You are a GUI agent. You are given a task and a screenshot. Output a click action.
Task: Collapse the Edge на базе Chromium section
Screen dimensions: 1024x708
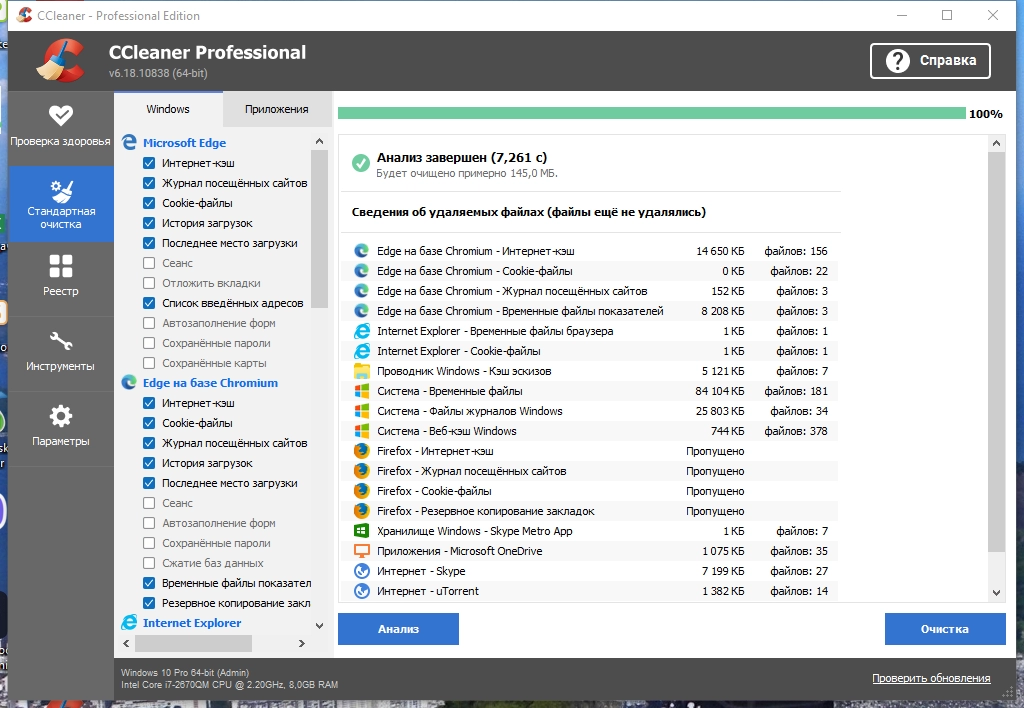click(x=210, y=383)
